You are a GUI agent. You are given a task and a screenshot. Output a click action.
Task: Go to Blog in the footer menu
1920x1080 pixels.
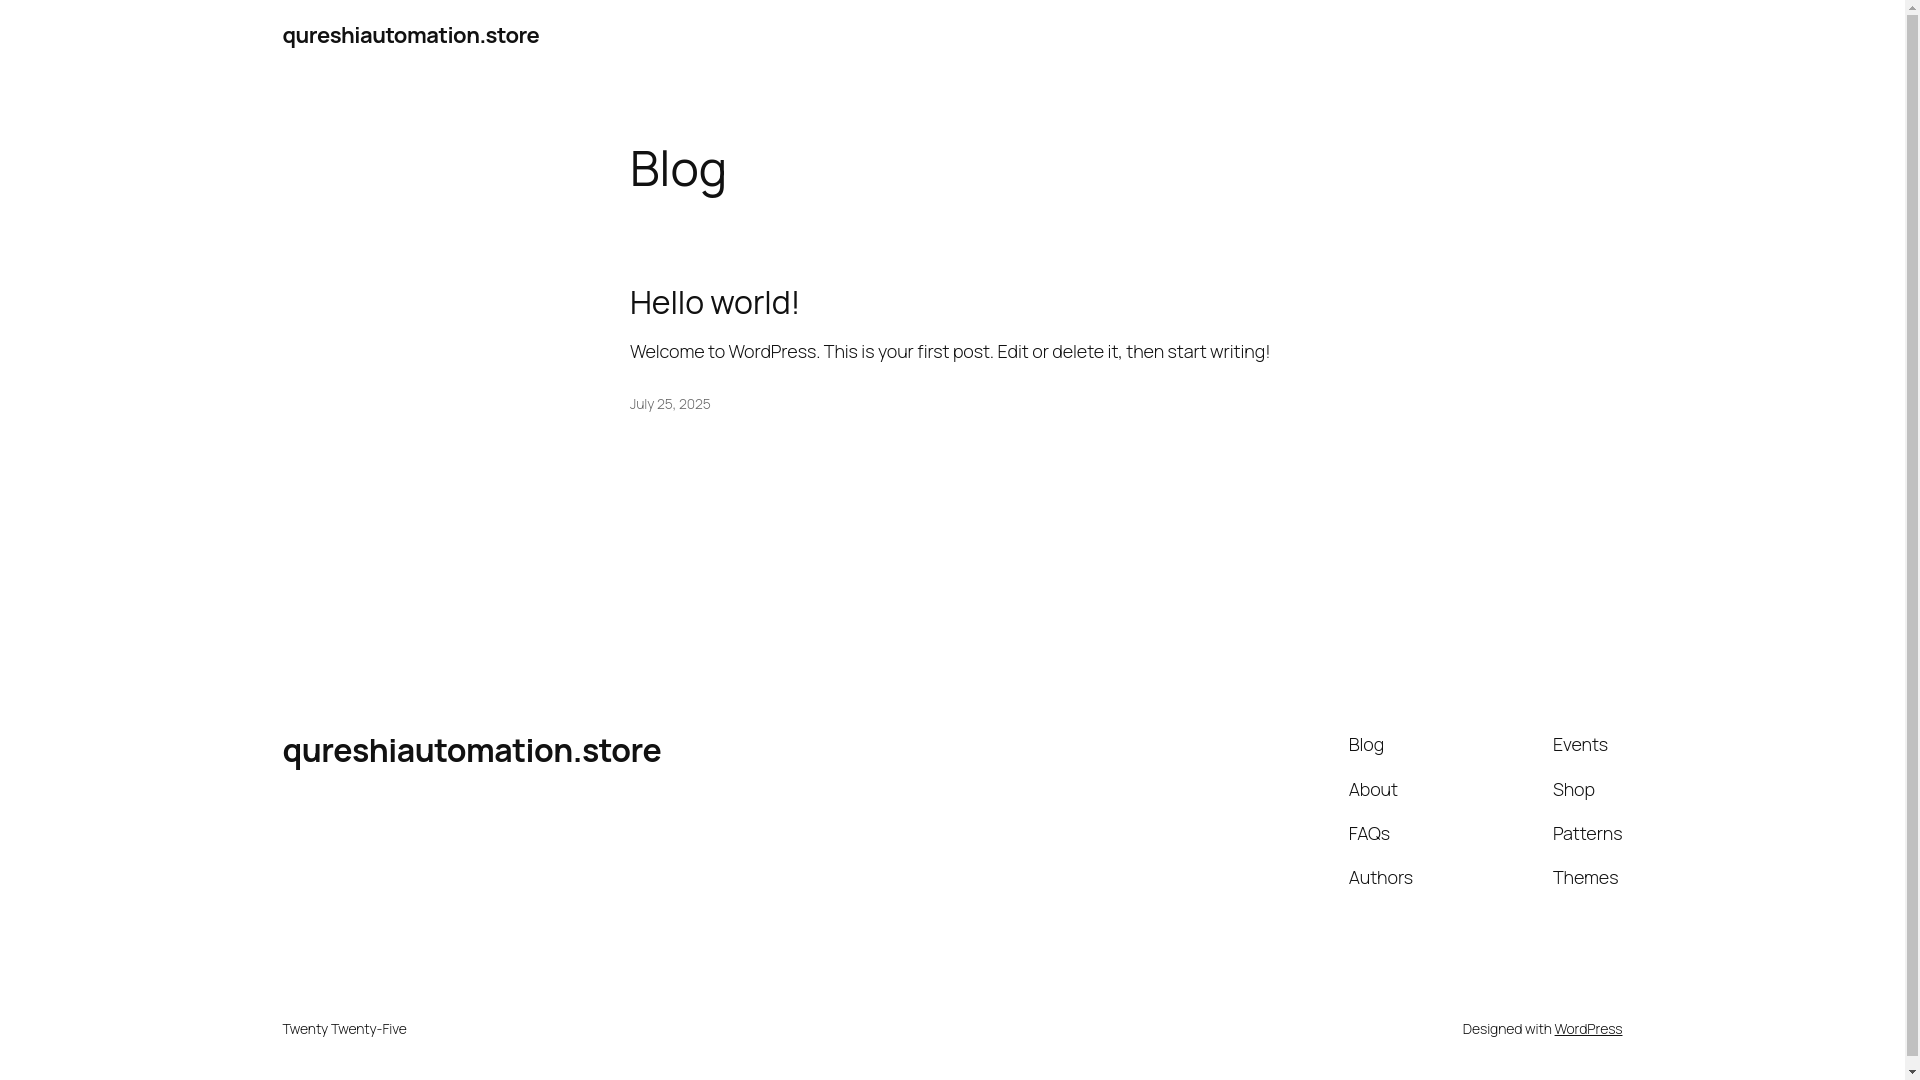pos(1366,745)
